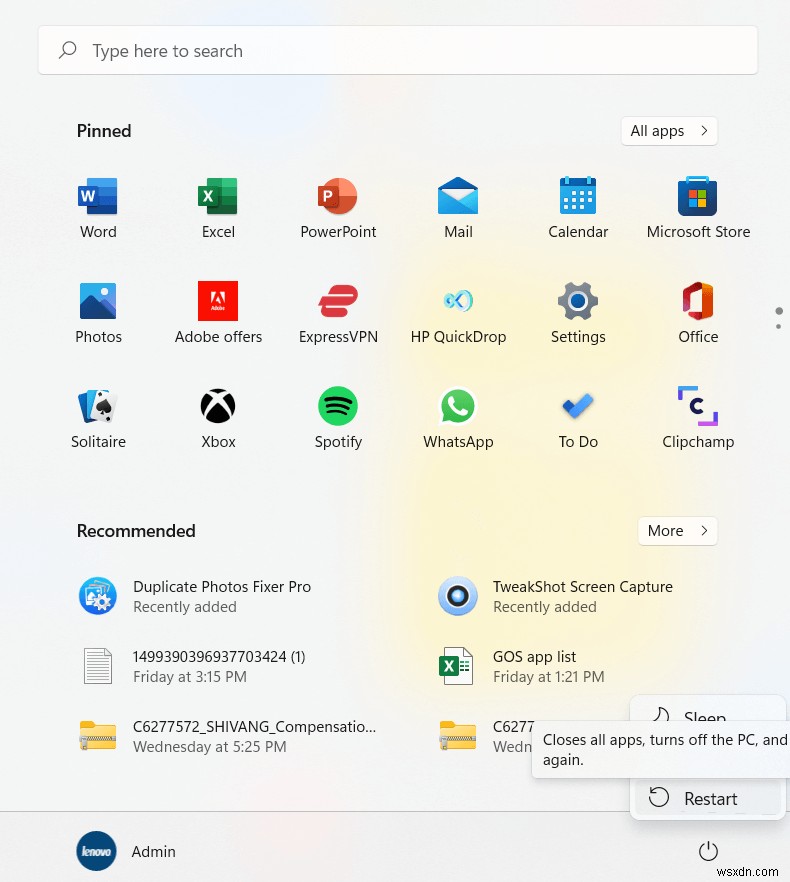The width and height of the screenshot is (790, 882).
Task: Open HP QuickDrop
Action: click(458, 313)
